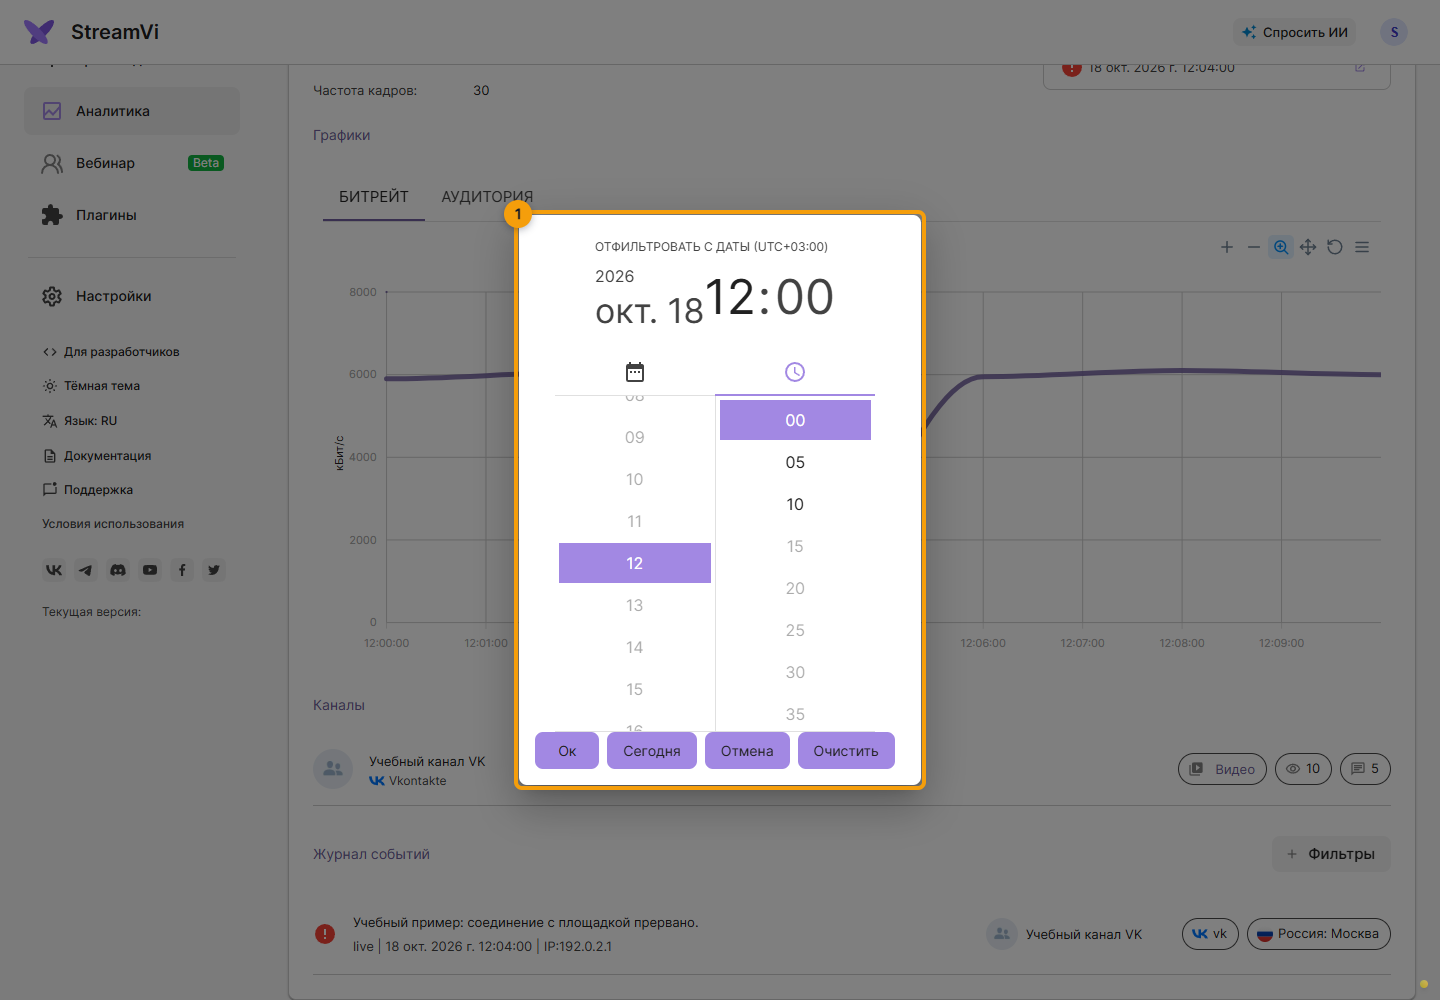
Task: Open the YouTube social icon link
Action: [150, 570]
